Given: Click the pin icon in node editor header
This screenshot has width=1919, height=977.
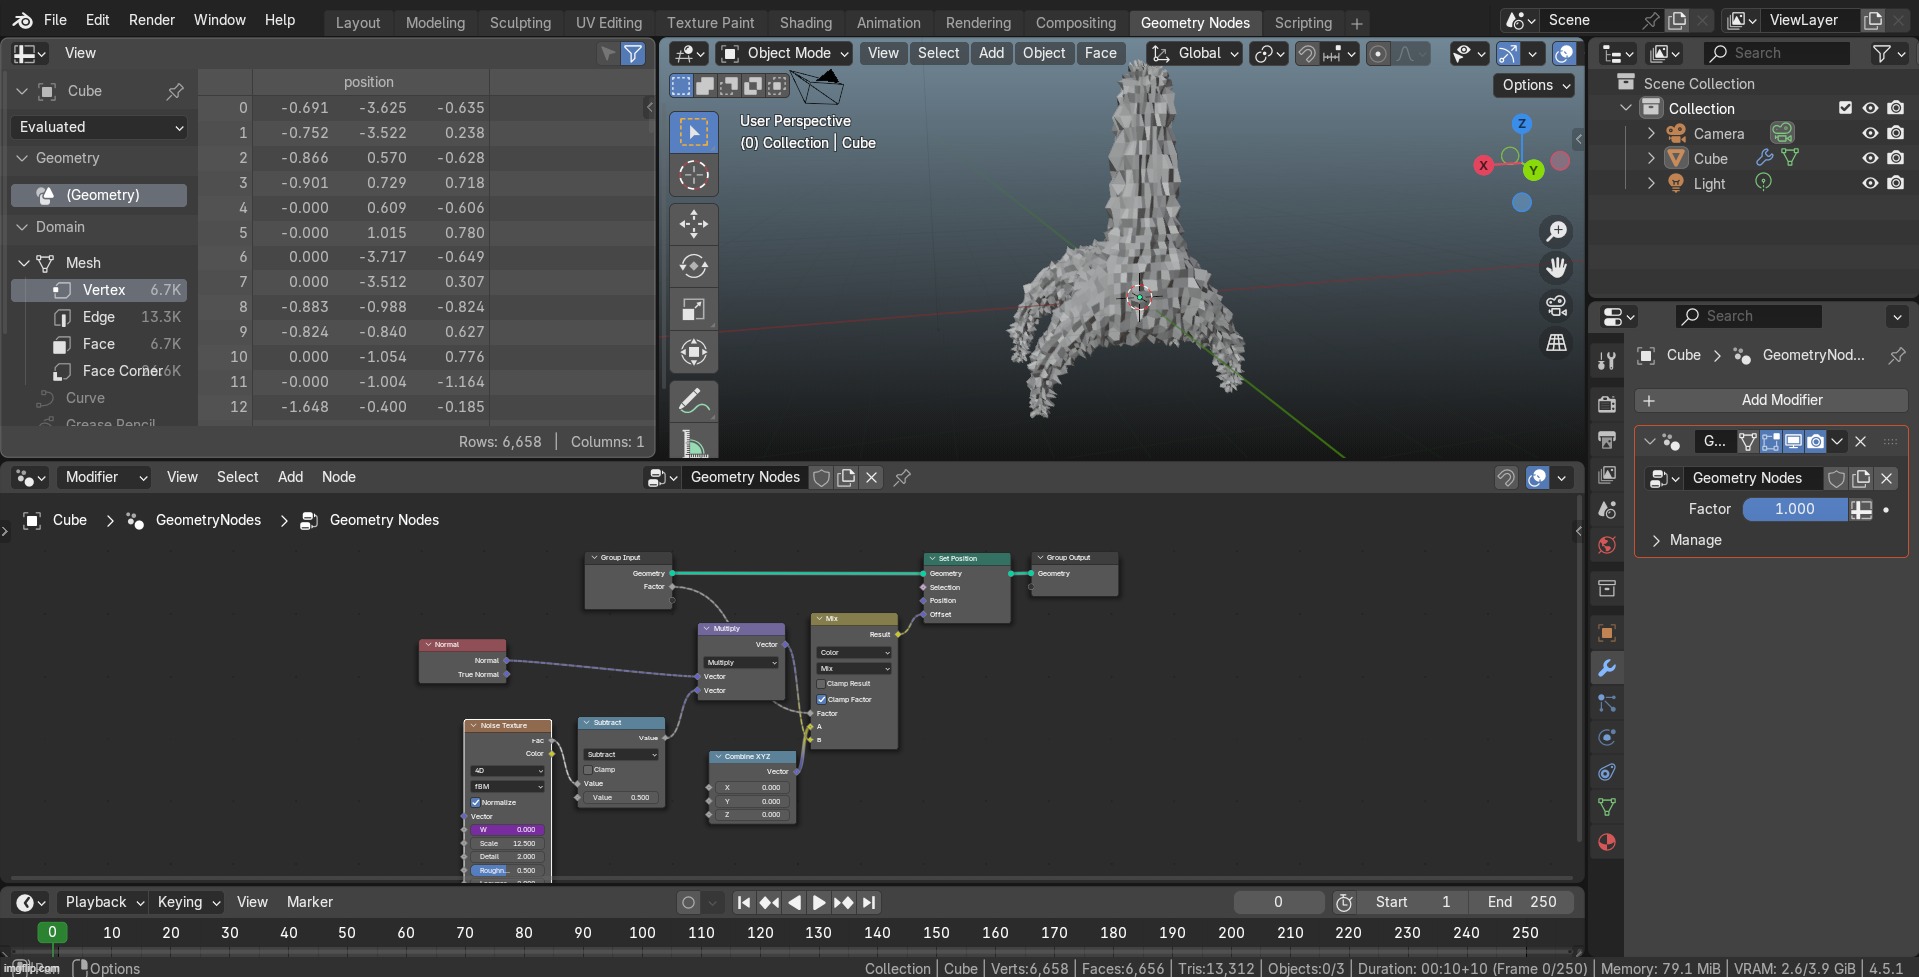Looking at the screenshot, I should tap(902, 478).
